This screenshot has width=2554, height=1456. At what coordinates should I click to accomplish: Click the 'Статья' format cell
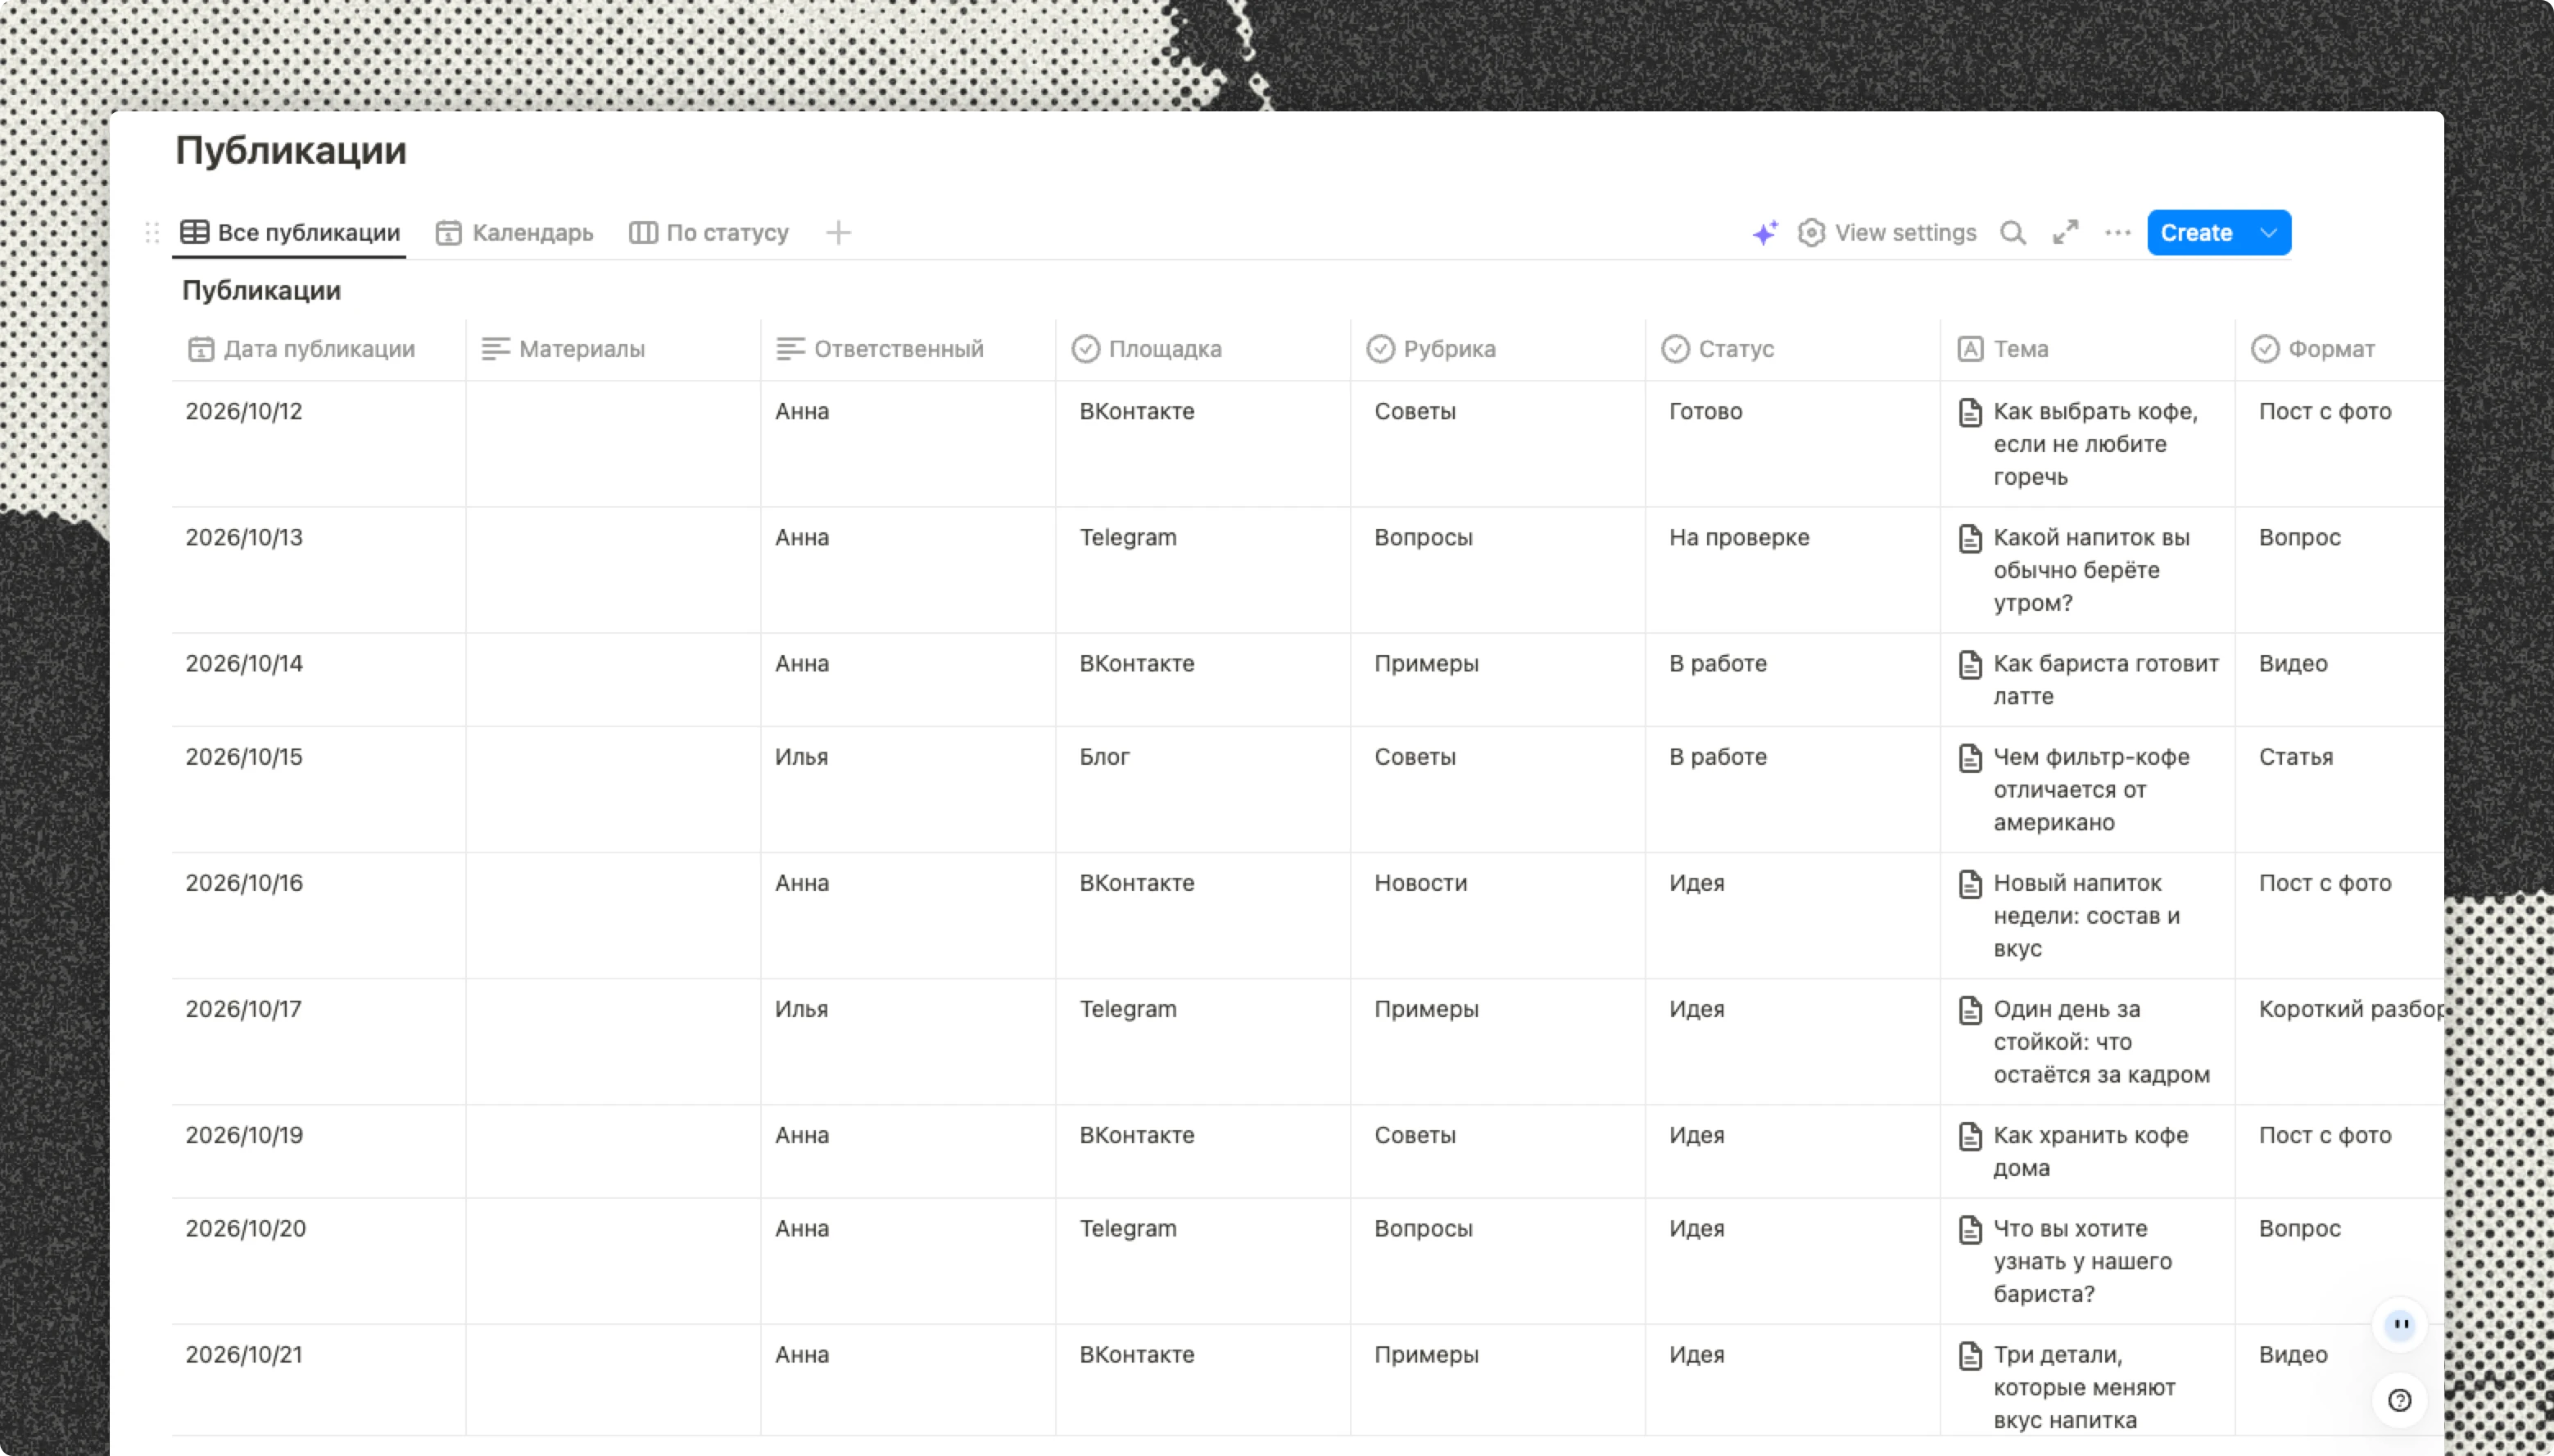(x=2340, y=789)
